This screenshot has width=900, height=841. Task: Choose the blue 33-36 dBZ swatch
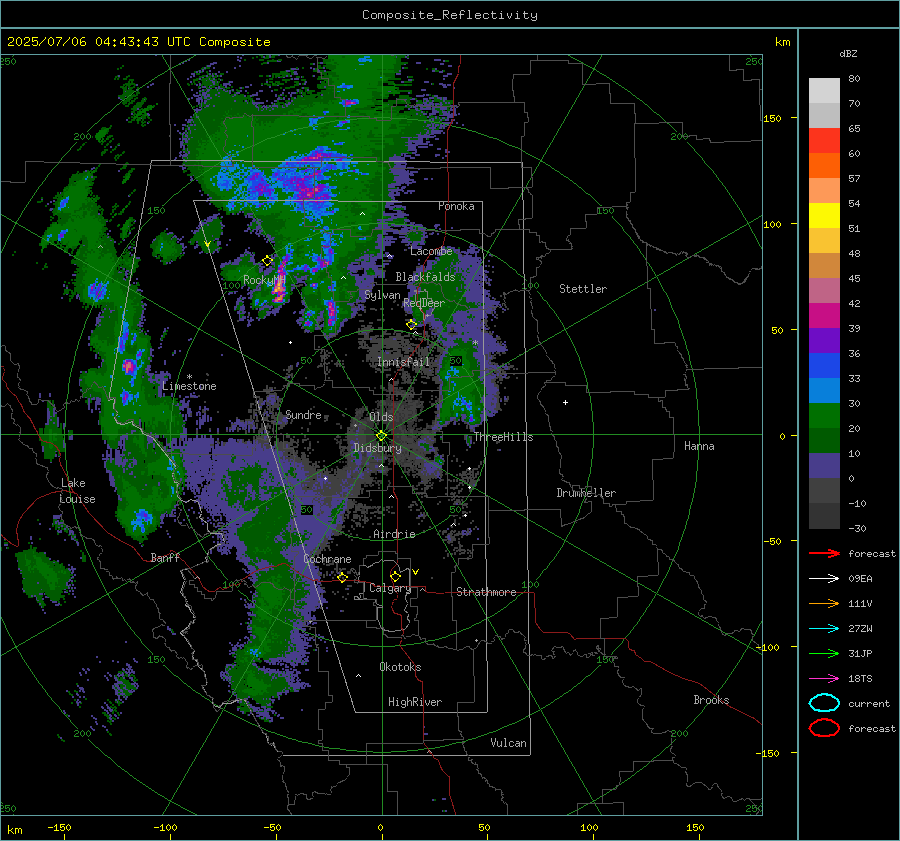click(824, 366)
